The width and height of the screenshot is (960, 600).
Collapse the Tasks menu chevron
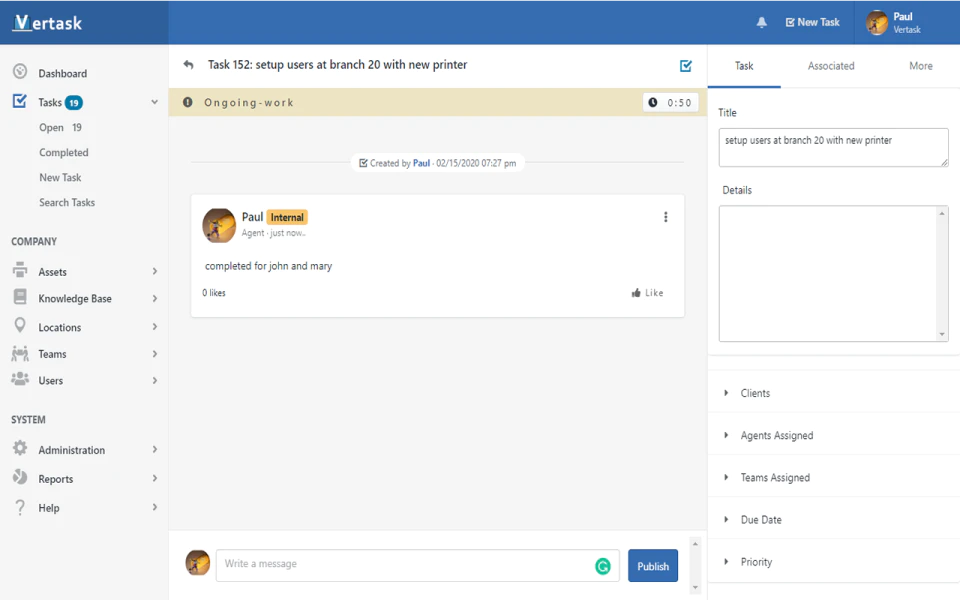click(x=154, y=102)
